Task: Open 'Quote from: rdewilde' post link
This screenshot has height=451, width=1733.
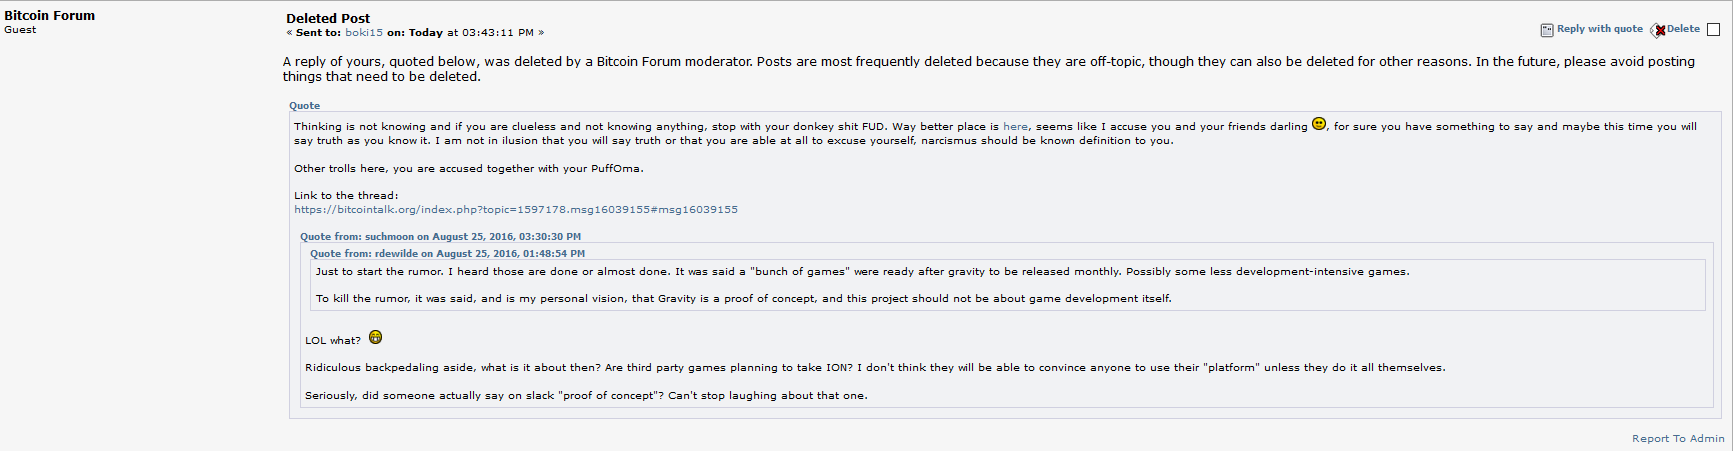Action: 447,254
